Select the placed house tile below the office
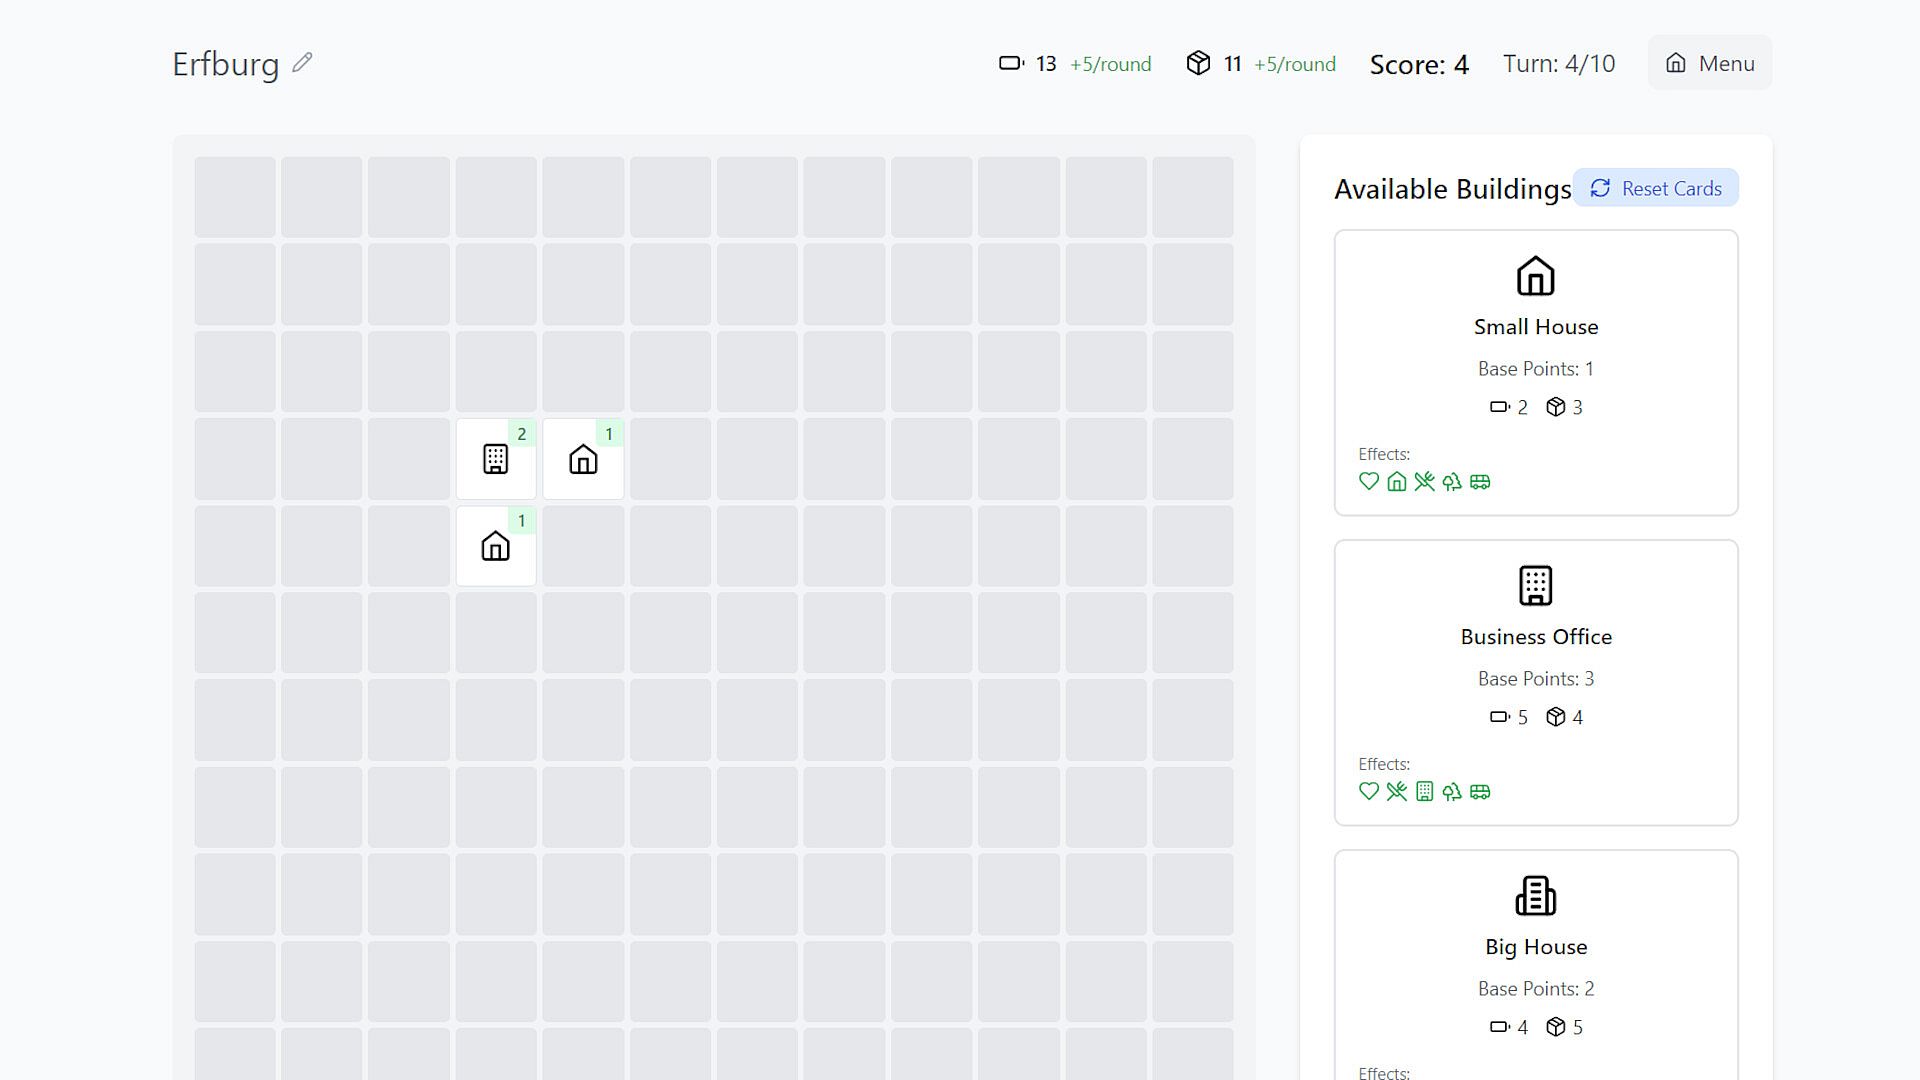The image size is (1920, 1080). coord(496,546)
